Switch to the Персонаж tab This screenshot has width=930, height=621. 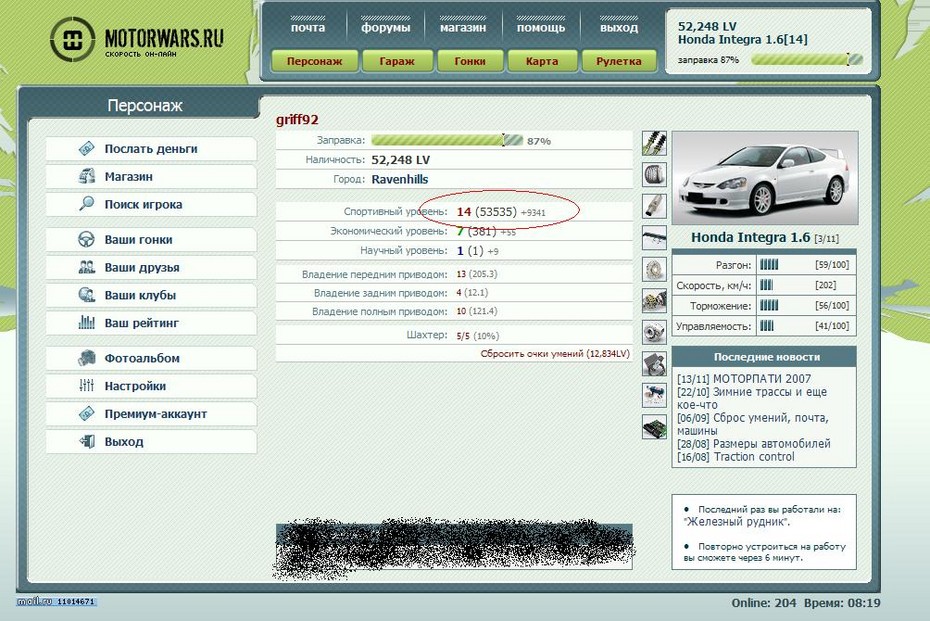pyautogui.click(x=315, y=61)
